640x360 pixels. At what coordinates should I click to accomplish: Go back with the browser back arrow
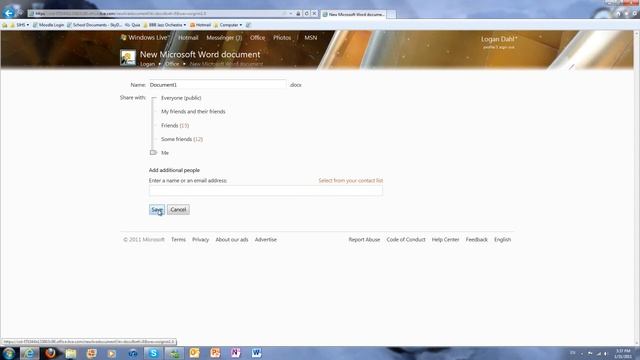[9, 13]
